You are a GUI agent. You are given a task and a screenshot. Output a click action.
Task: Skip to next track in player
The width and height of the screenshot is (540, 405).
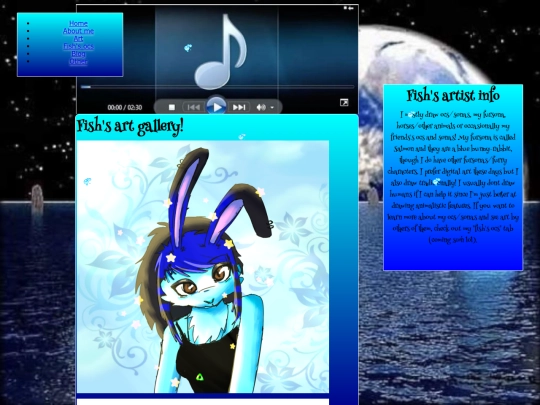click(239, 107)
